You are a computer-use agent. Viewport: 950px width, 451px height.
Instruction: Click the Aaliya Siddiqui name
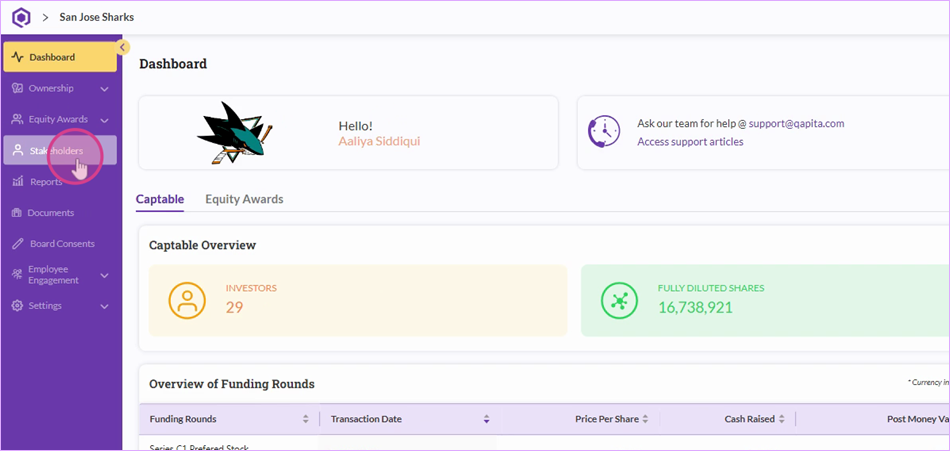pyautogui.click(x=379, y=141)
